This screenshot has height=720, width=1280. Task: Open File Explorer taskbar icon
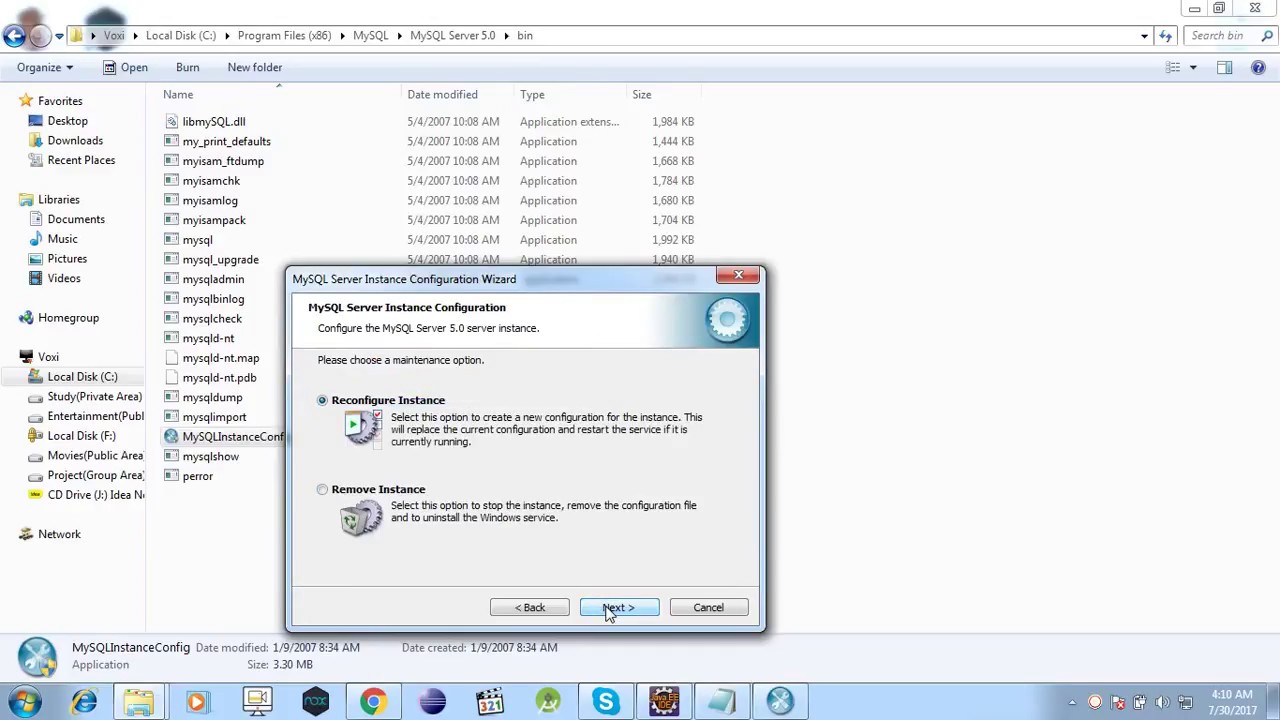(x=139, y=702)
